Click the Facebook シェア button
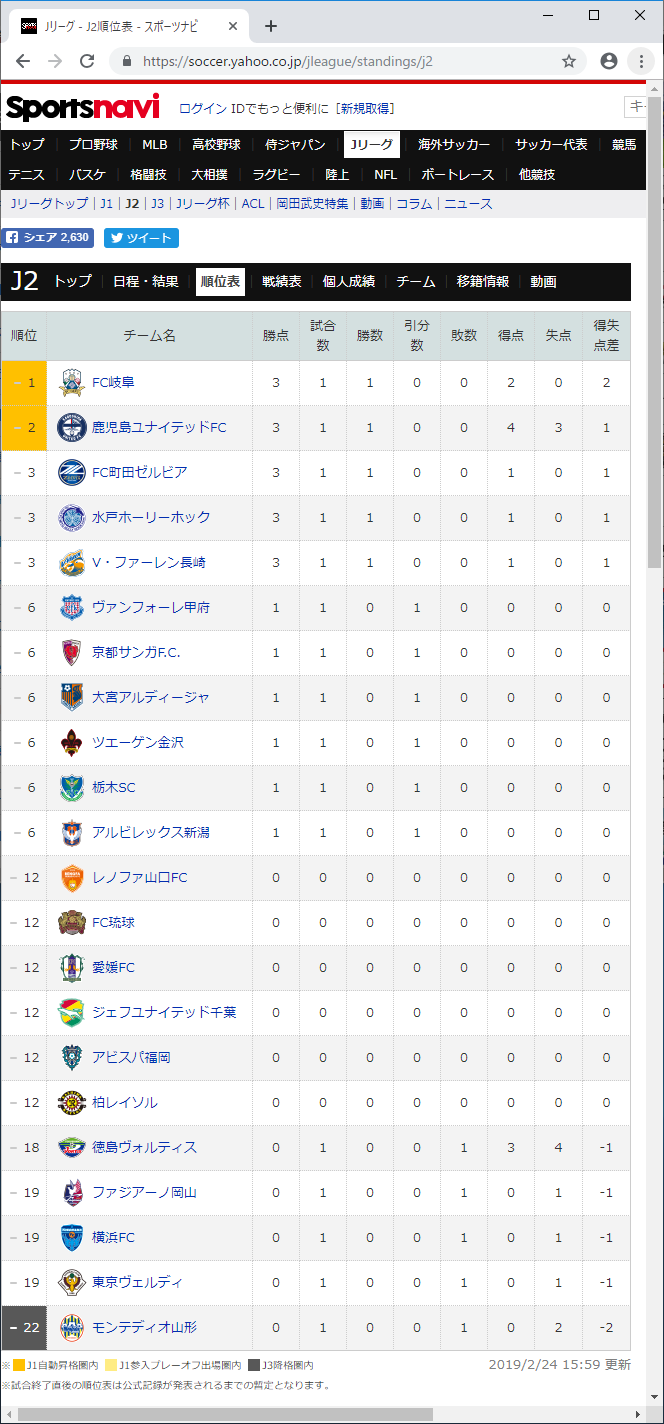The width and height of the screenshot is (664, 1424). [49, 238]
